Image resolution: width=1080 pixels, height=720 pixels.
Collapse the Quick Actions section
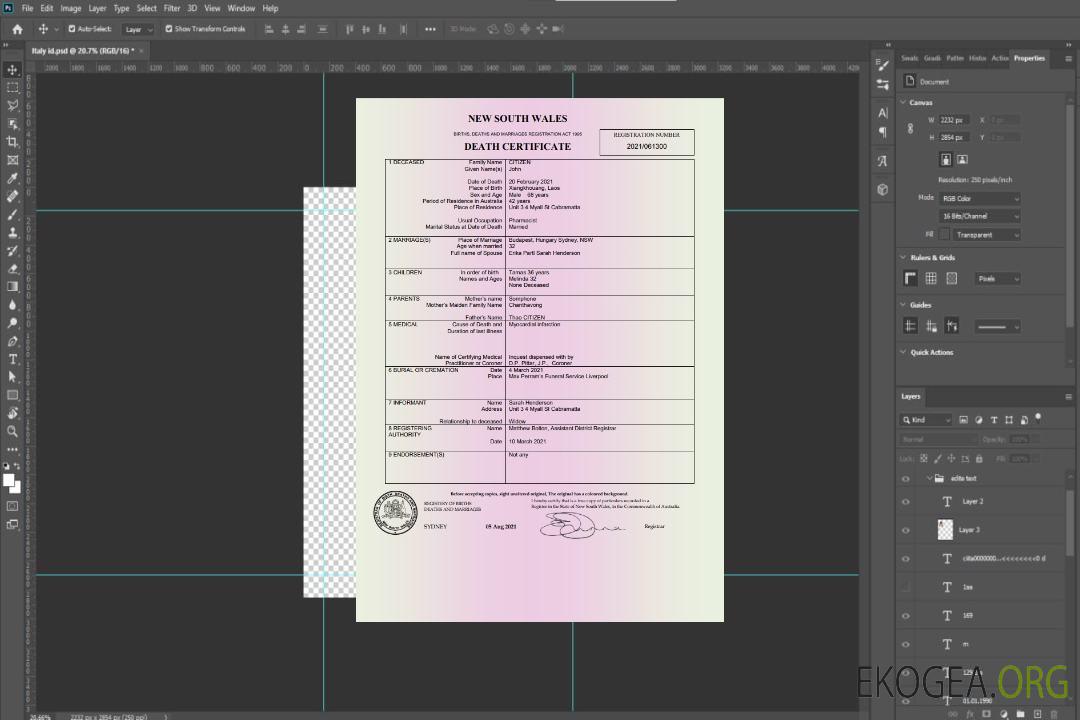[904, 352]
